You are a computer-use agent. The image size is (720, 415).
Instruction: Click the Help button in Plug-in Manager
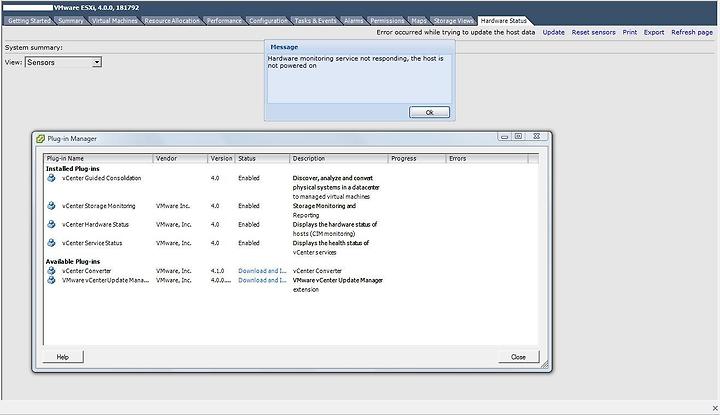[63, 357]
